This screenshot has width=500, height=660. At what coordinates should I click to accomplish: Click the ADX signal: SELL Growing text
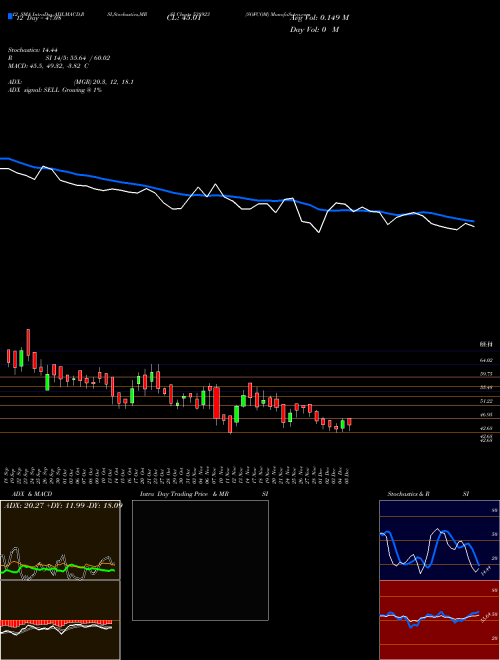(x=55, y=90)
